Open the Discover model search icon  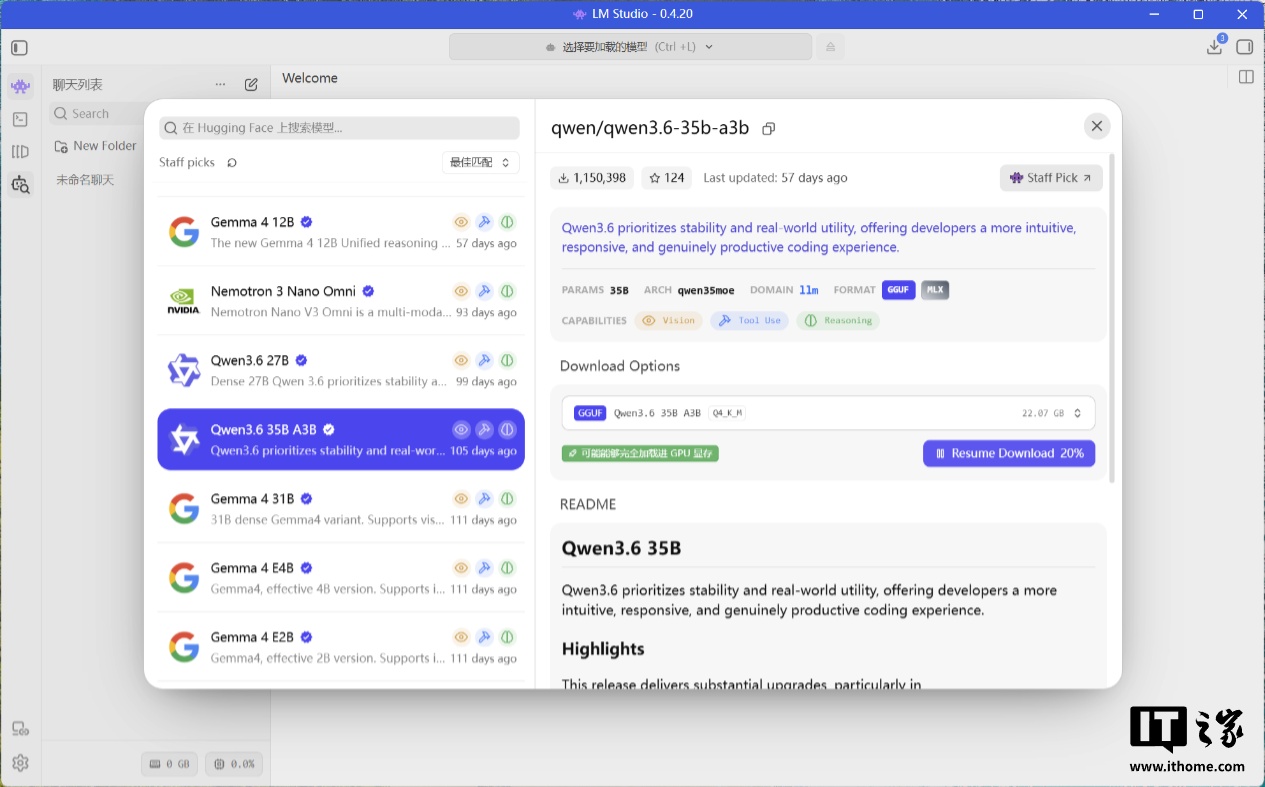pyautogui.click(x=20, y=184)
